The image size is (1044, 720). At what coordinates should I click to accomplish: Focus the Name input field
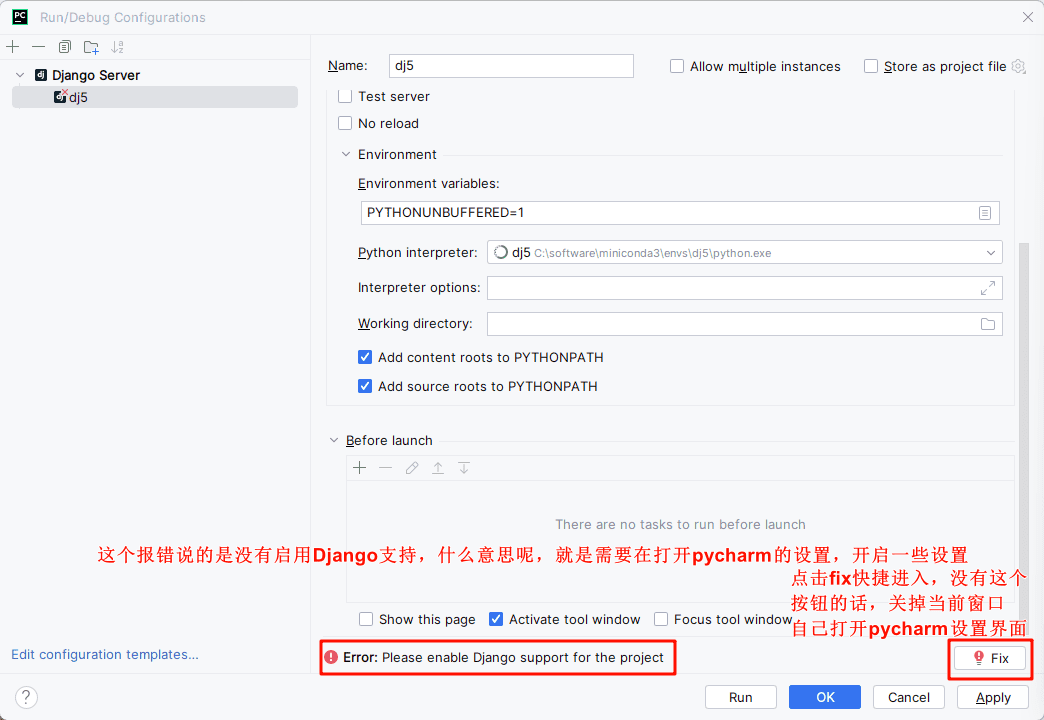click(511, 66)
